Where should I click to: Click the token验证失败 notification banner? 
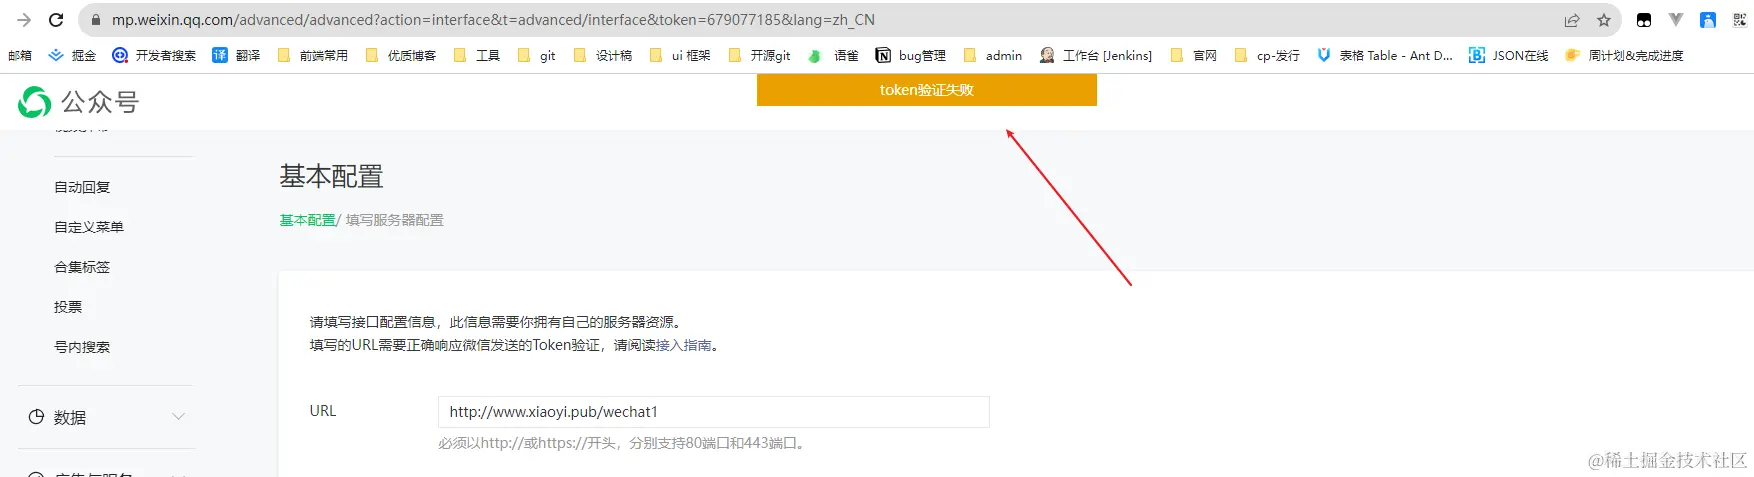pos(926,90)
